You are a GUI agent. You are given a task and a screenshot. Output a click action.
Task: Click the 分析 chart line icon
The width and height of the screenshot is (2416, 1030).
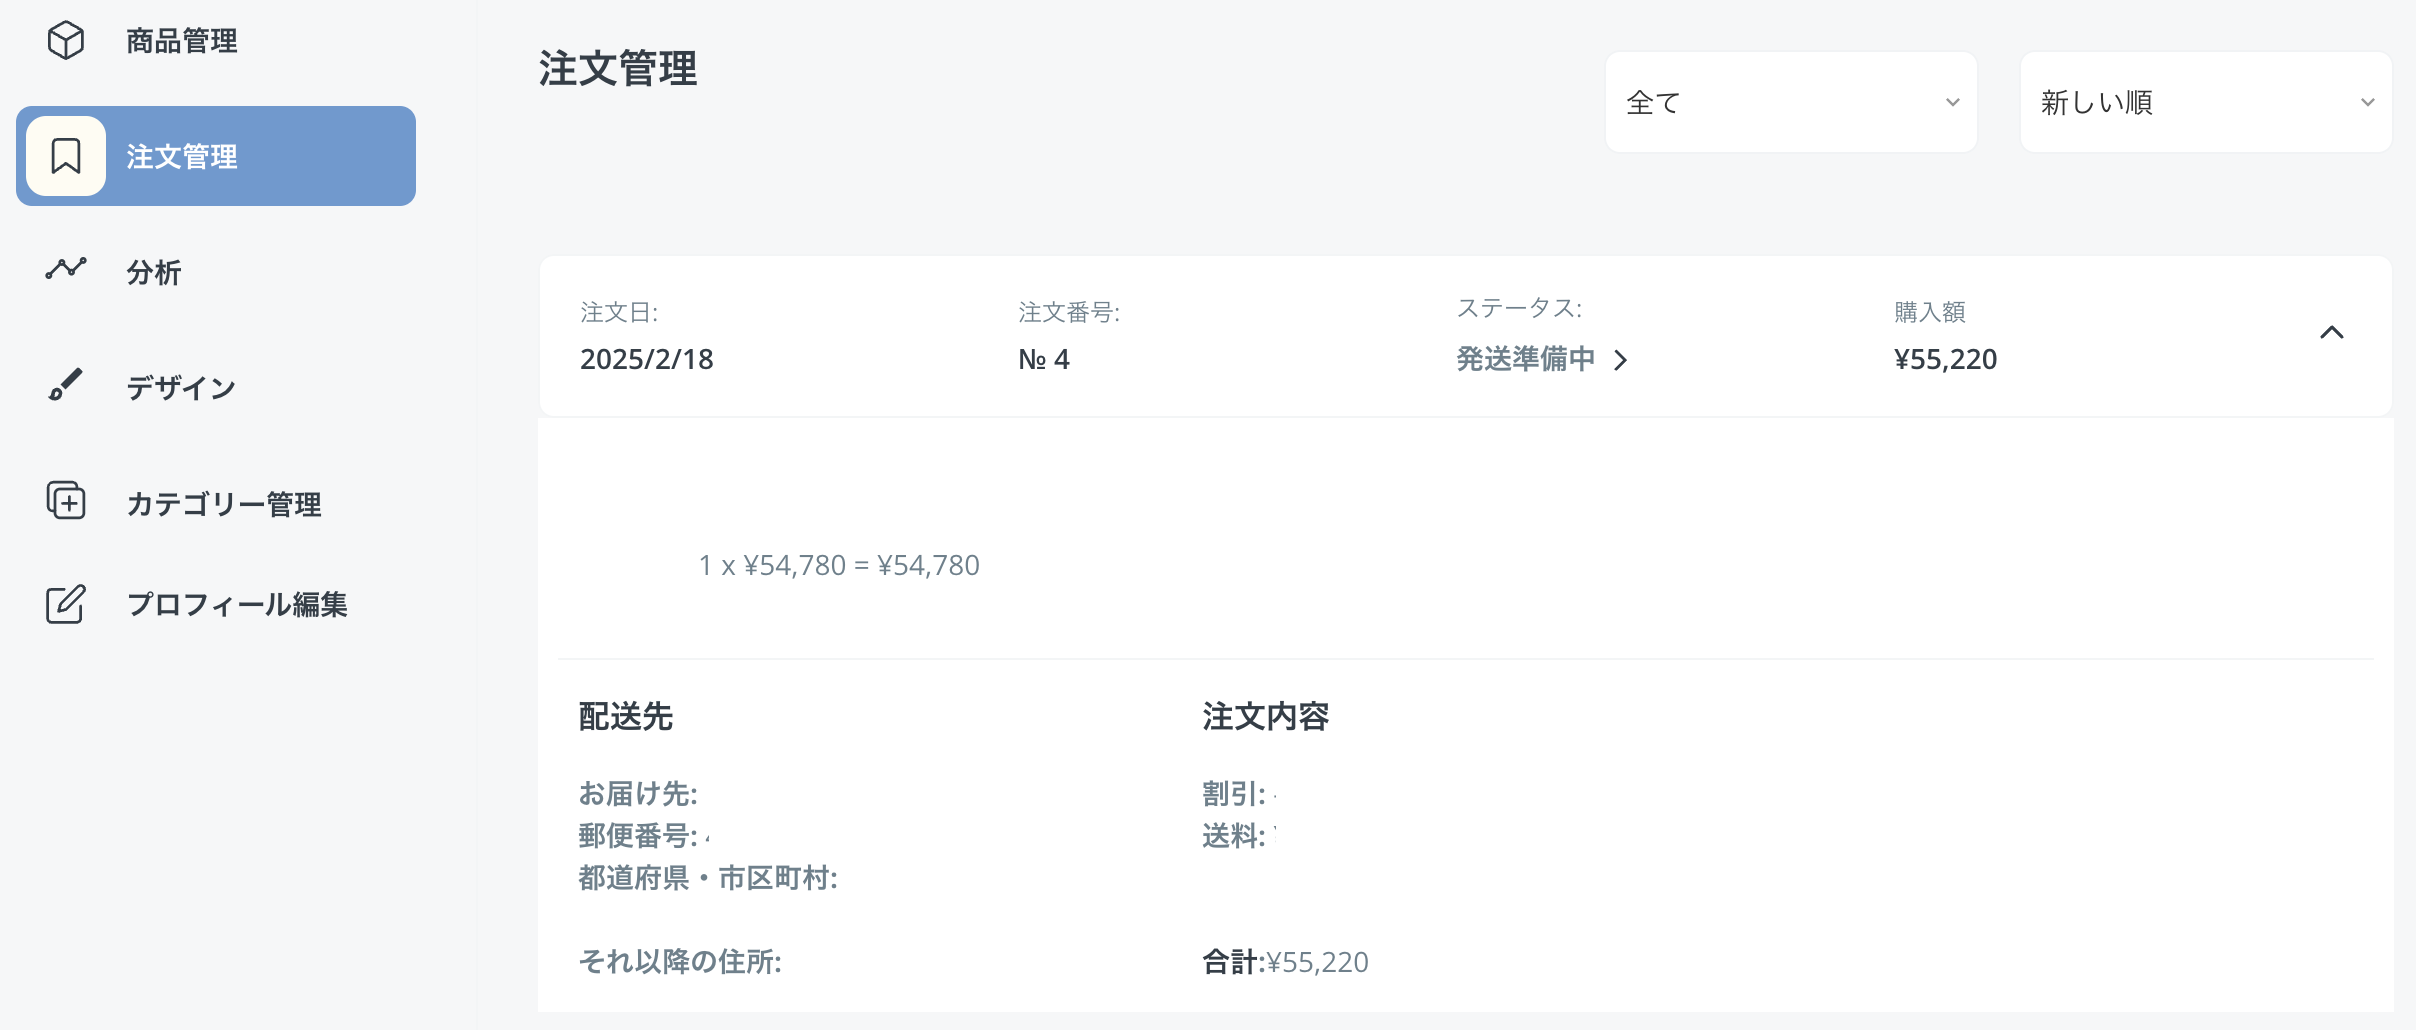[x=66, y=268]
